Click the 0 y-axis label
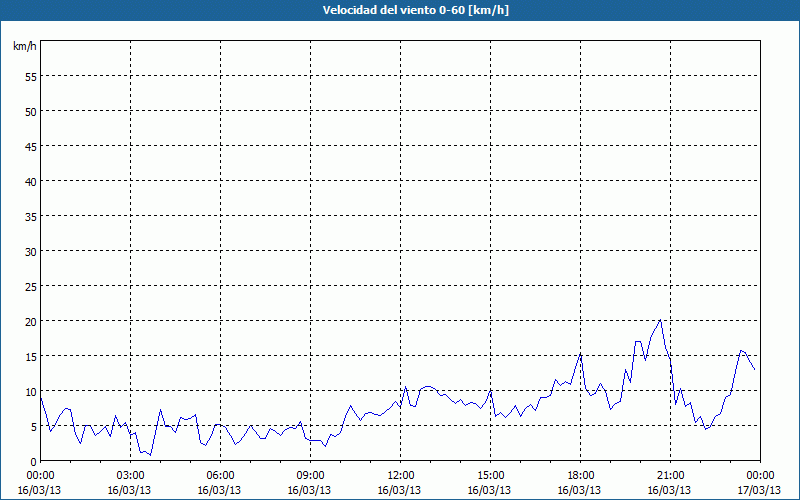800x500 pixels. [34, 461]
